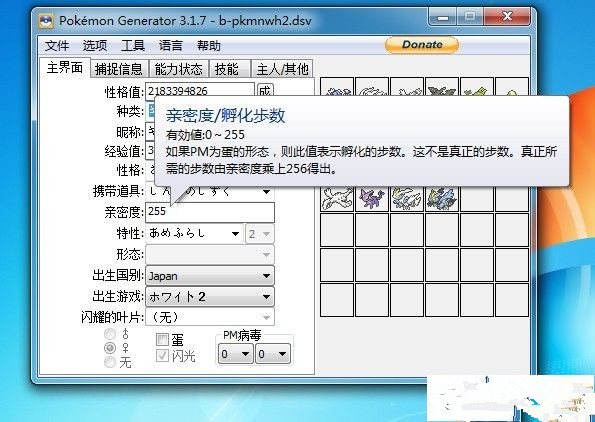Open the 文件 menu

(x=57, y=46)
